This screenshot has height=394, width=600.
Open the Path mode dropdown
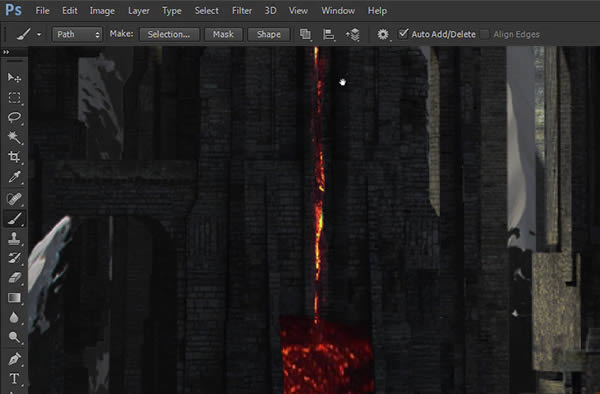[77, 34]
